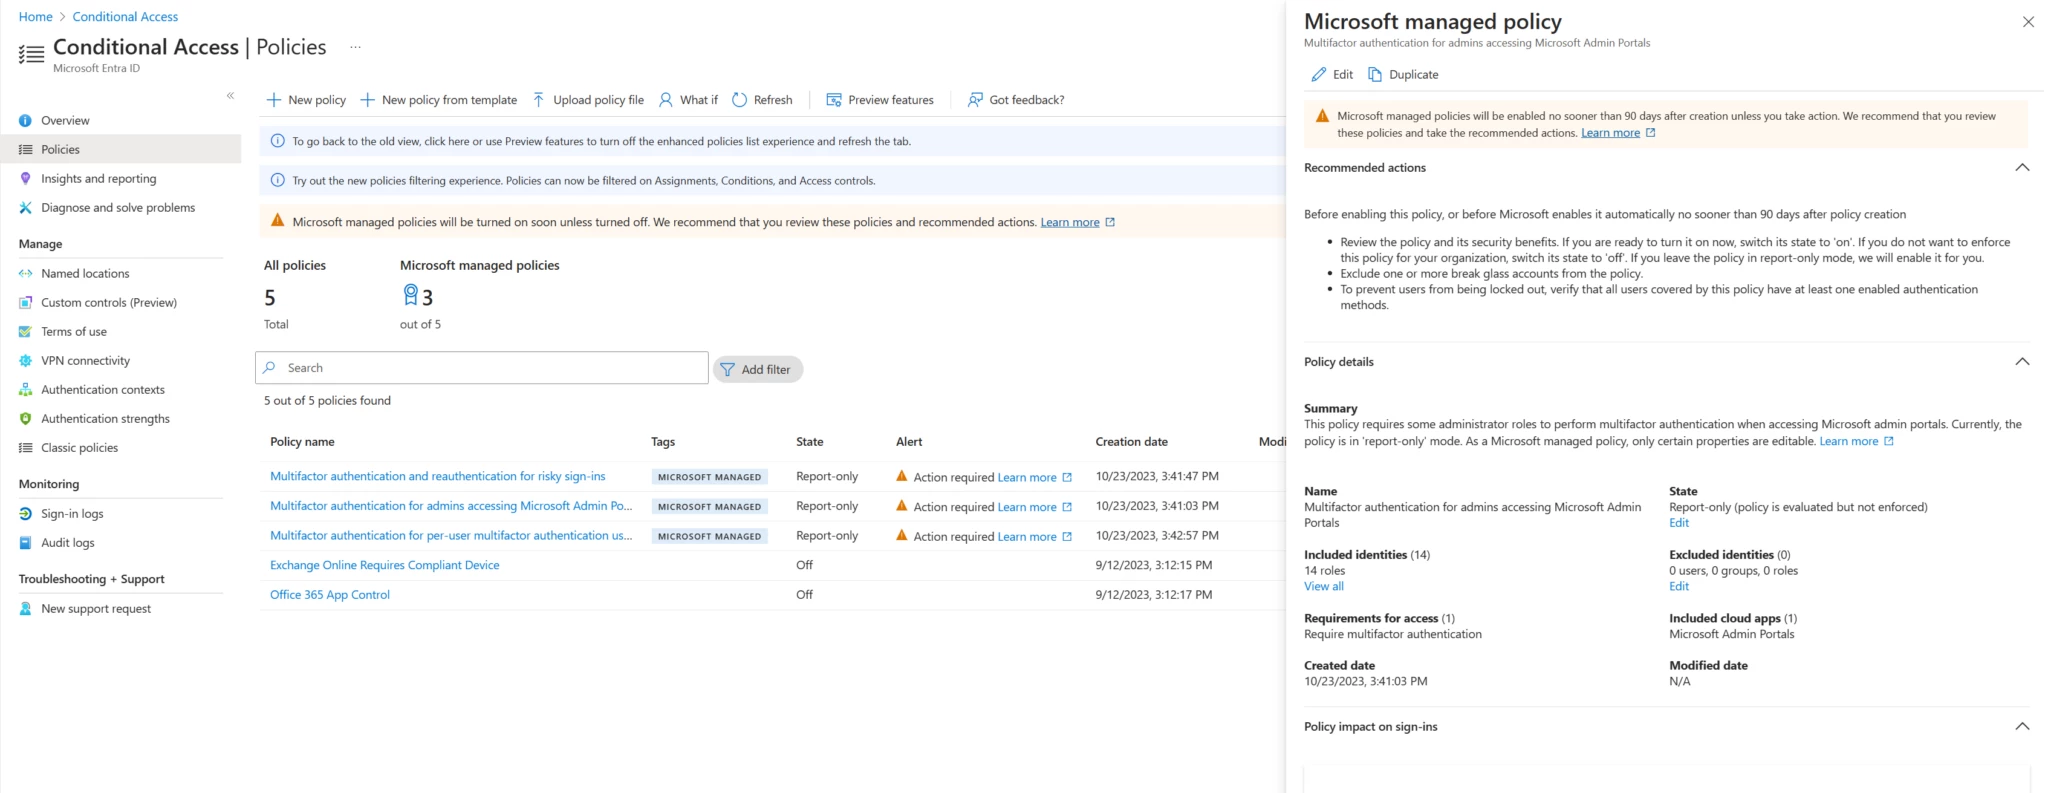Viewport: 2048px width, 793px height.
Task: Click the Upload policy file icon
Action: (x=539, y=100)
